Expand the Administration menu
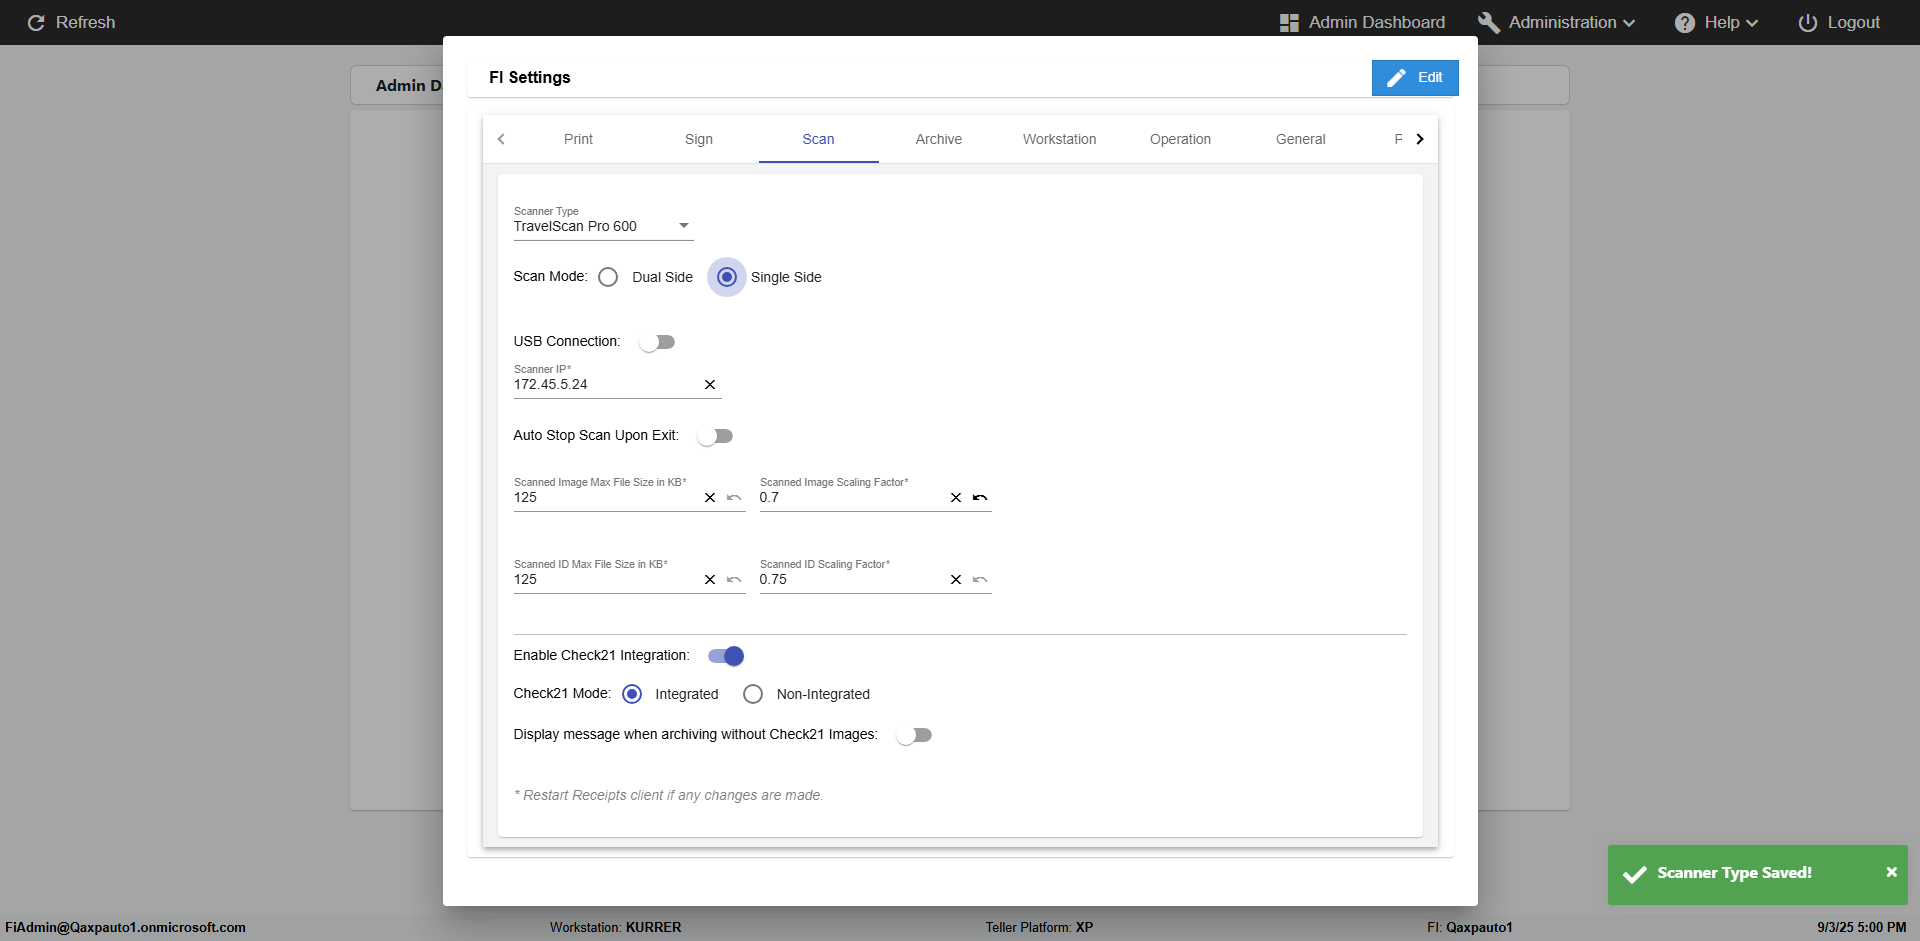The width and height of the screenshot is (1920, 941). pyautogui.click(x=1557, y=23)
